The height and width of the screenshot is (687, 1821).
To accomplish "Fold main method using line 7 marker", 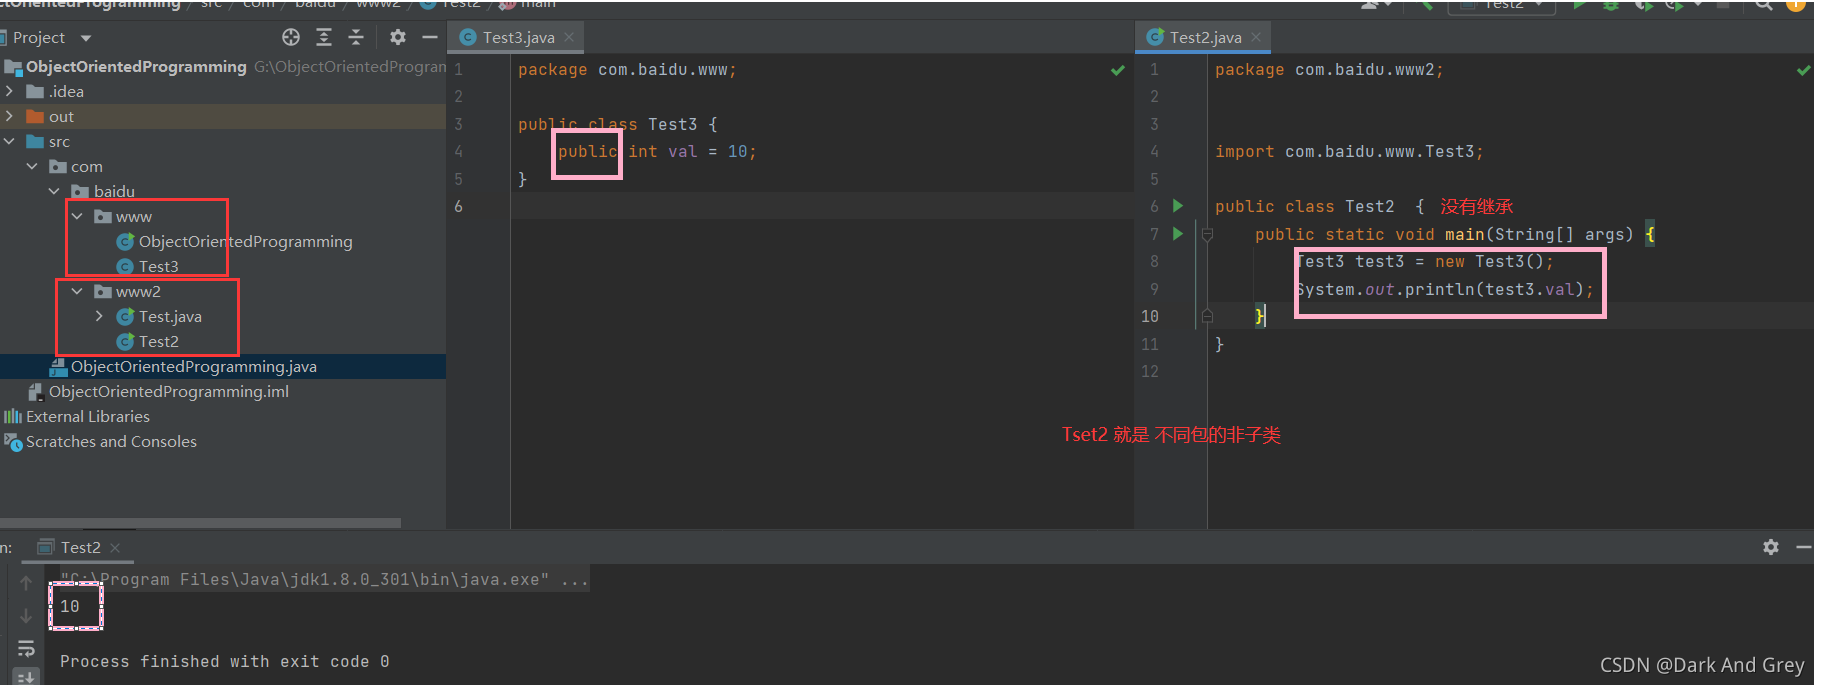I will point(1207,235).
